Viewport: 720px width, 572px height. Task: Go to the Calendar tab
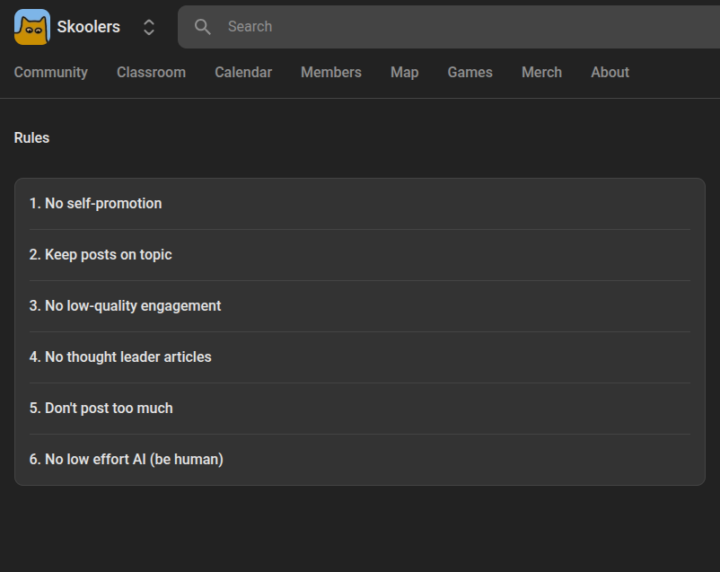243,72
